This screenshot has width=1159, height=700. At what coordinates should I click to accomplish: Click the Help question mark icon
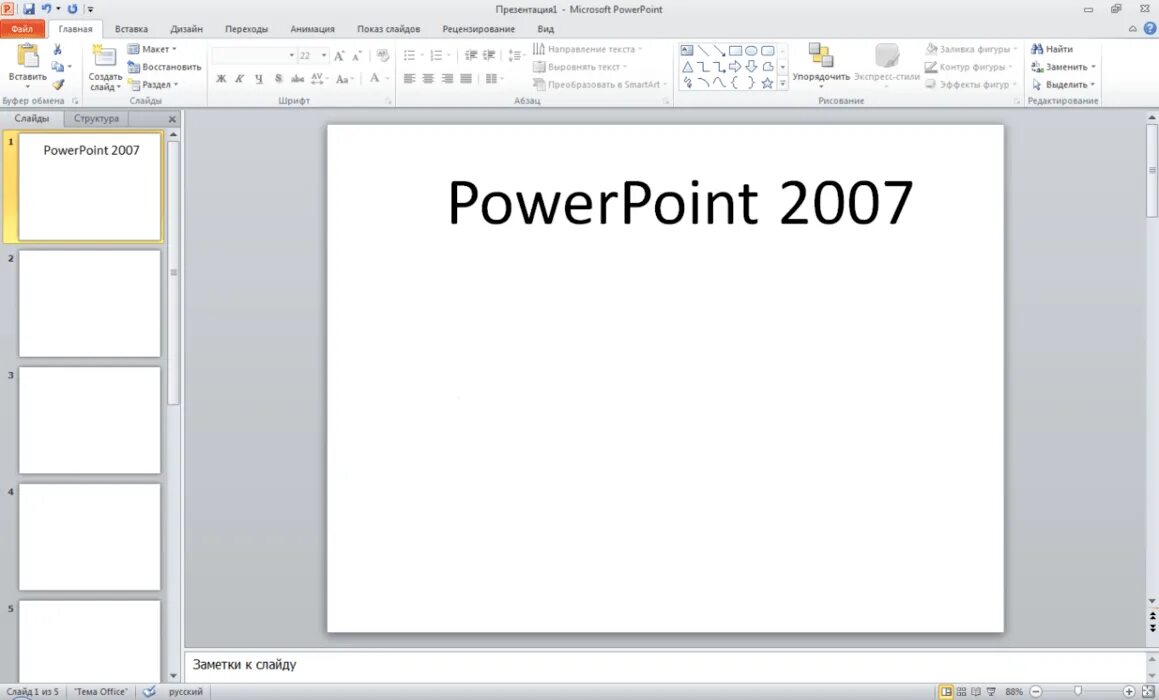click(1149, 29)
